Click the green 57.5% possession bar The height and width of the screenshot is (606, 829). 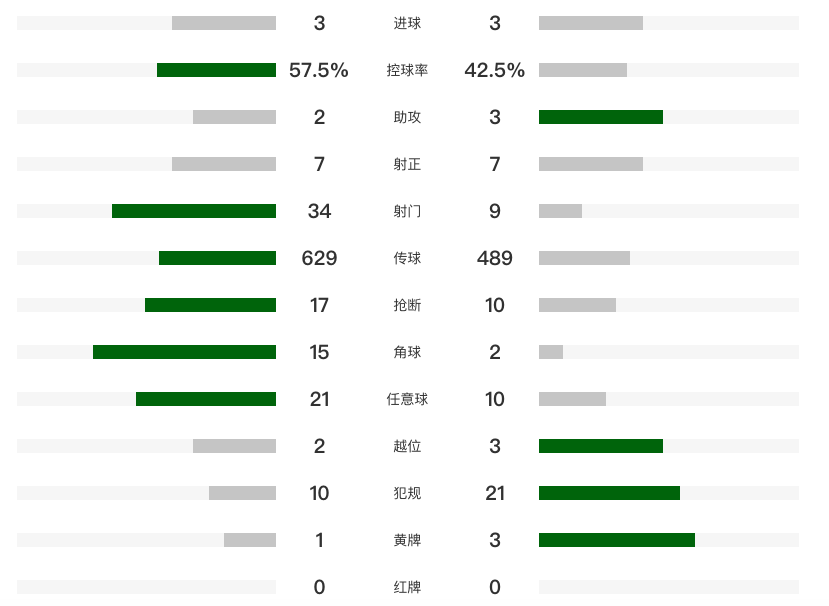click(x=216, y=70)
